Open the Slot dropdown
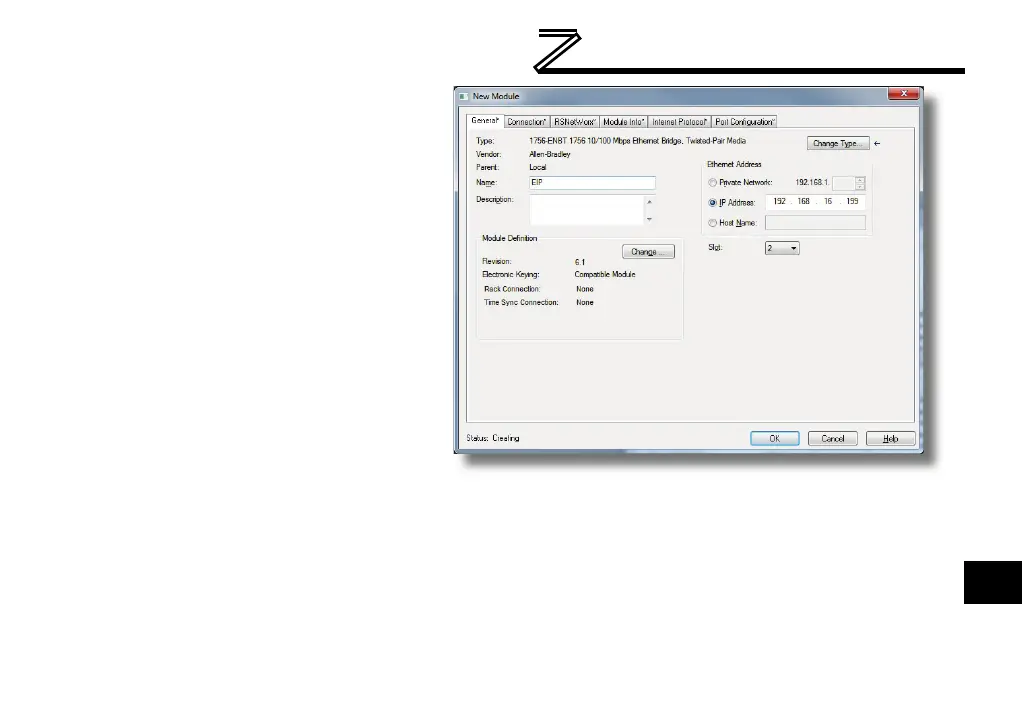 781,248
